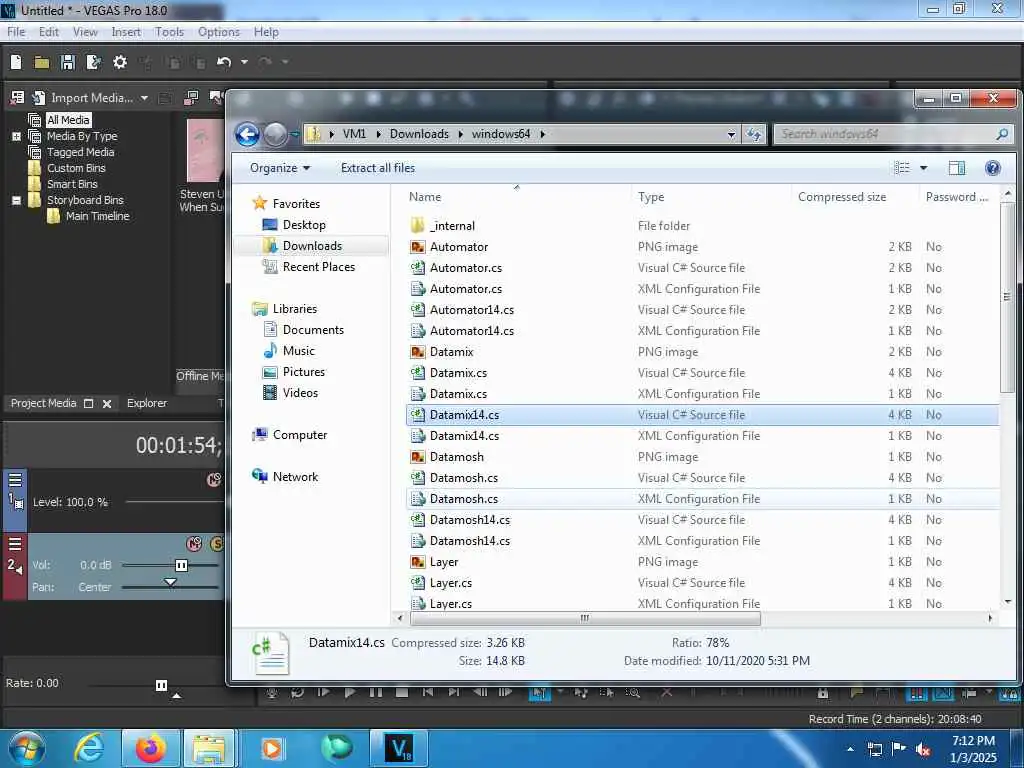Undo the last action in VEGAS

[x=224, y=62]
